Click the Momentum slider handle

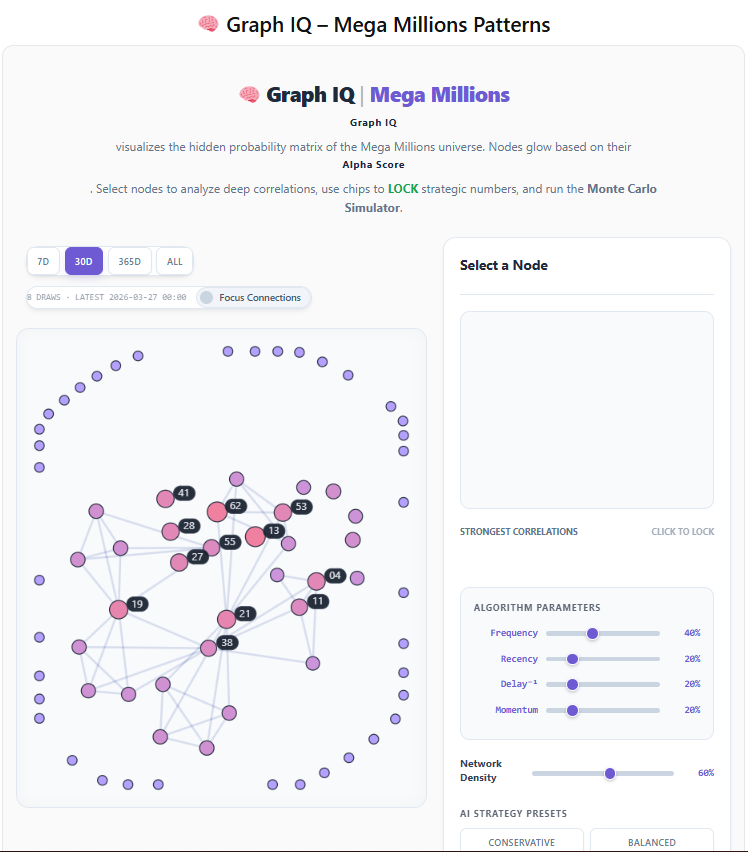coord(572,710)
